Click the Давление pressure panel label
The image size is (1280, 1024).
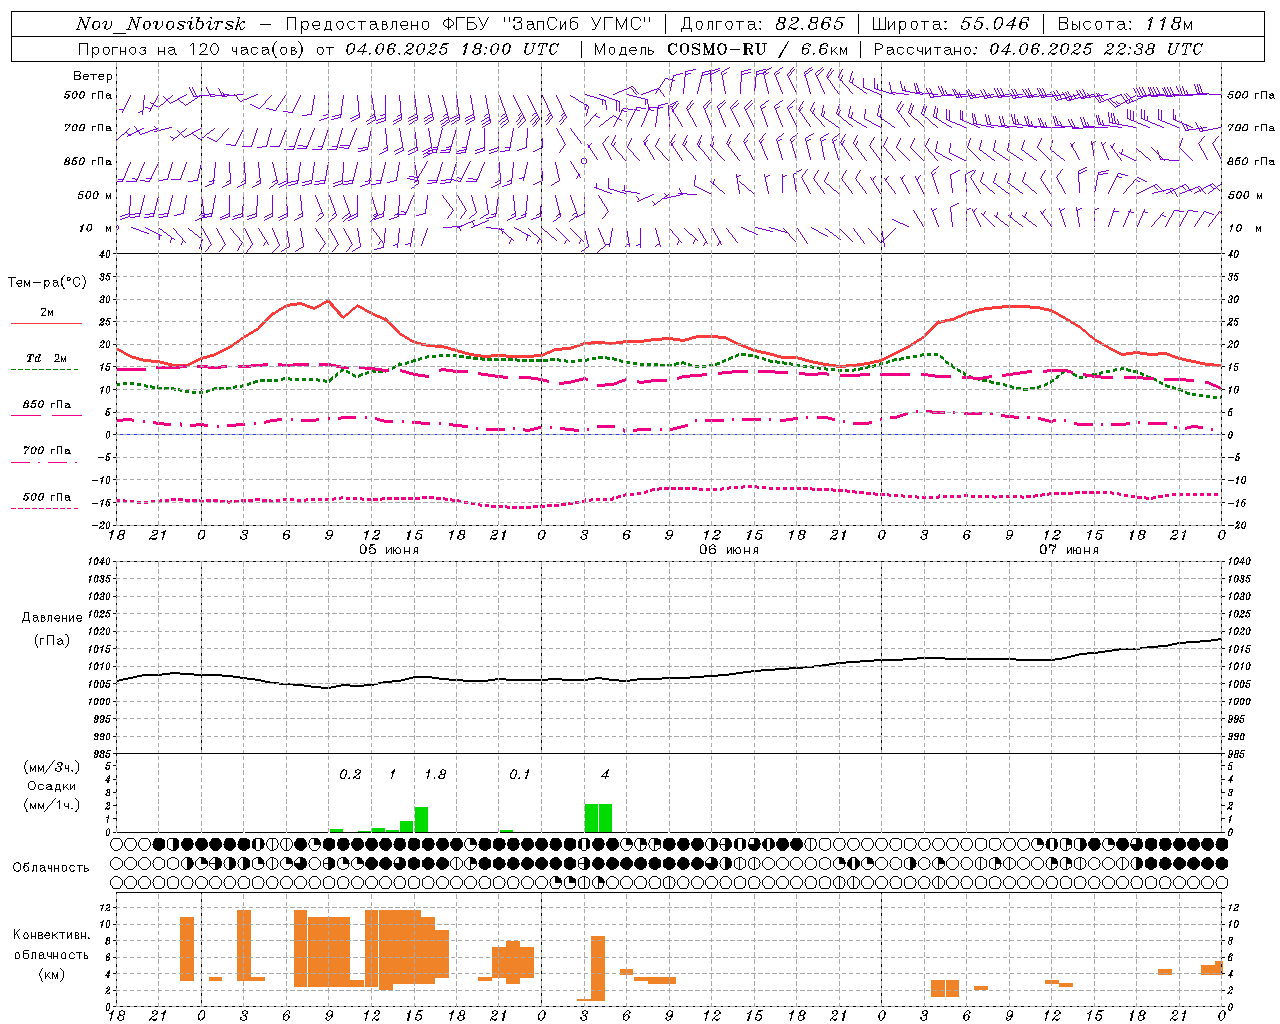(52, 618)
